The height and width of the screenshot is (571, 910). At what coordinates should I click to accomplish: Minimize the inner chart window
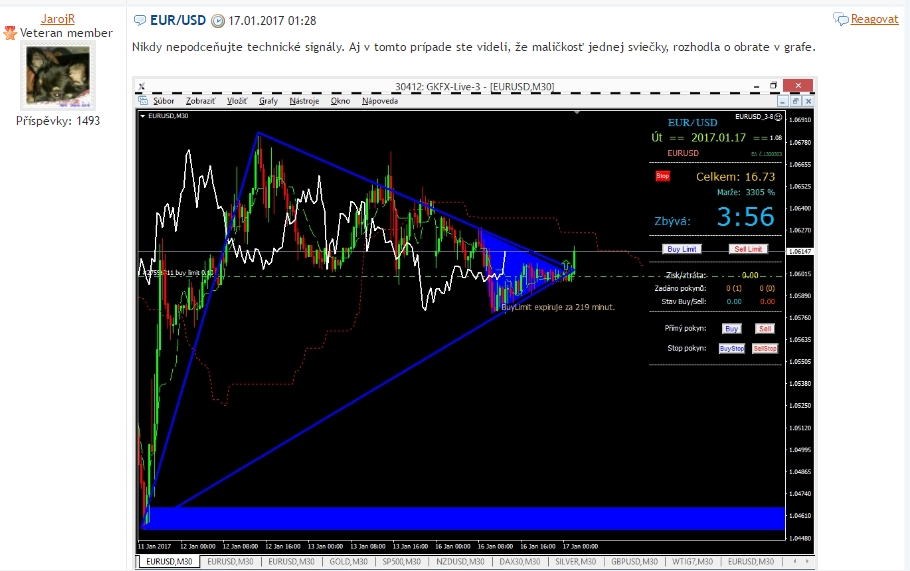click(x=782, y=101)
